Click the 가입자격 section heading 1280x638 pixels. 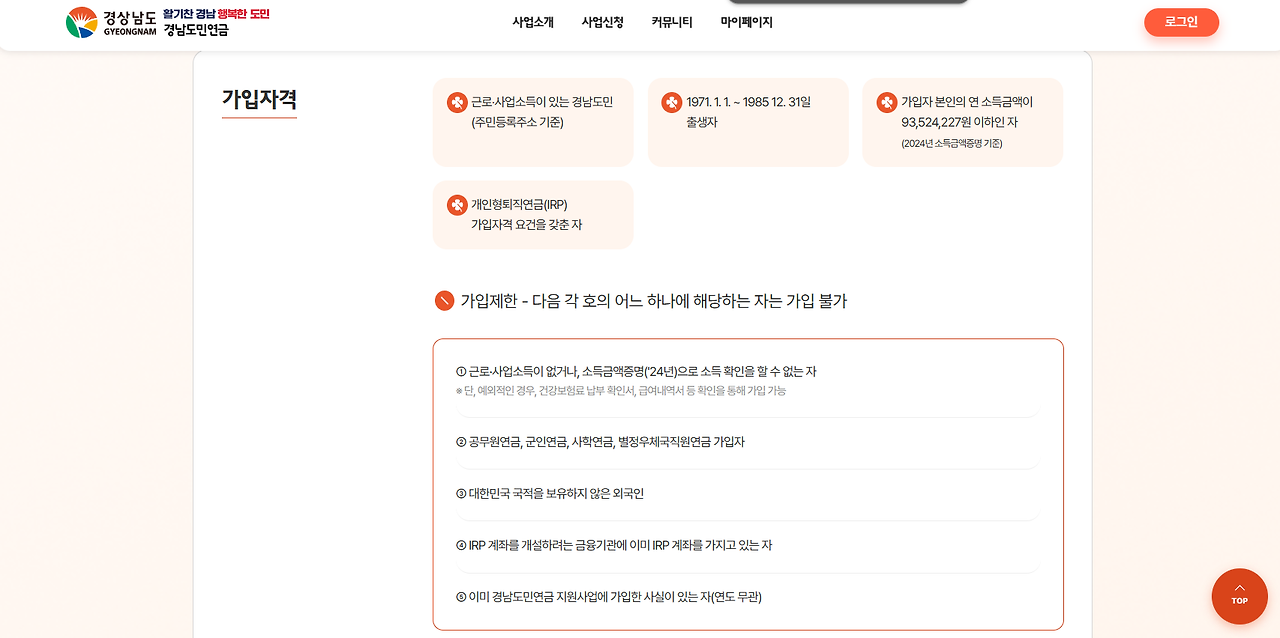259,99
